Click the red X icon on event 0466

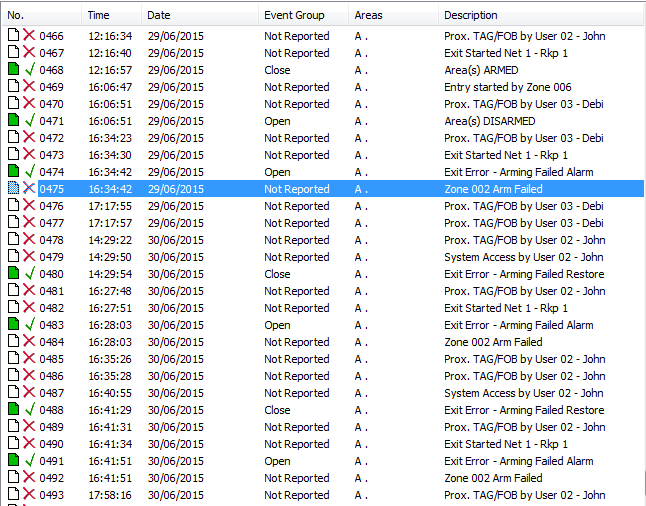click(29, 36)
